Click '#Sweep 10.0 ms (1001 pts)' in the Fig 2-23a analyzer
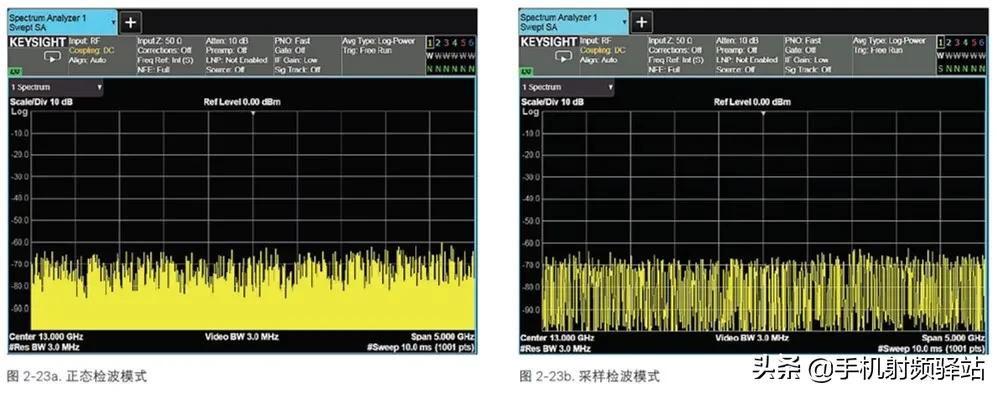Image resolution: width=997 pixels, height=393 pixels. click(x=421, y=347)
